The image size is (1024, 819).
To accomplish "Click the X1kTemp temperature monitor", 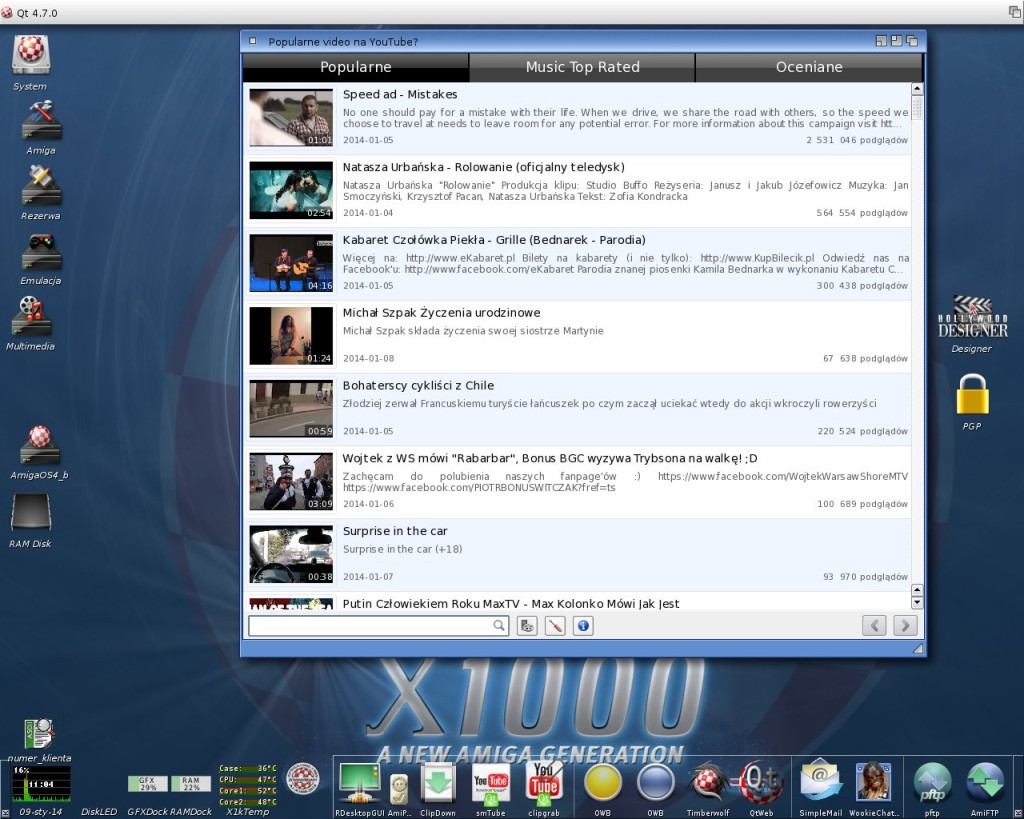I will pos(248,785).
